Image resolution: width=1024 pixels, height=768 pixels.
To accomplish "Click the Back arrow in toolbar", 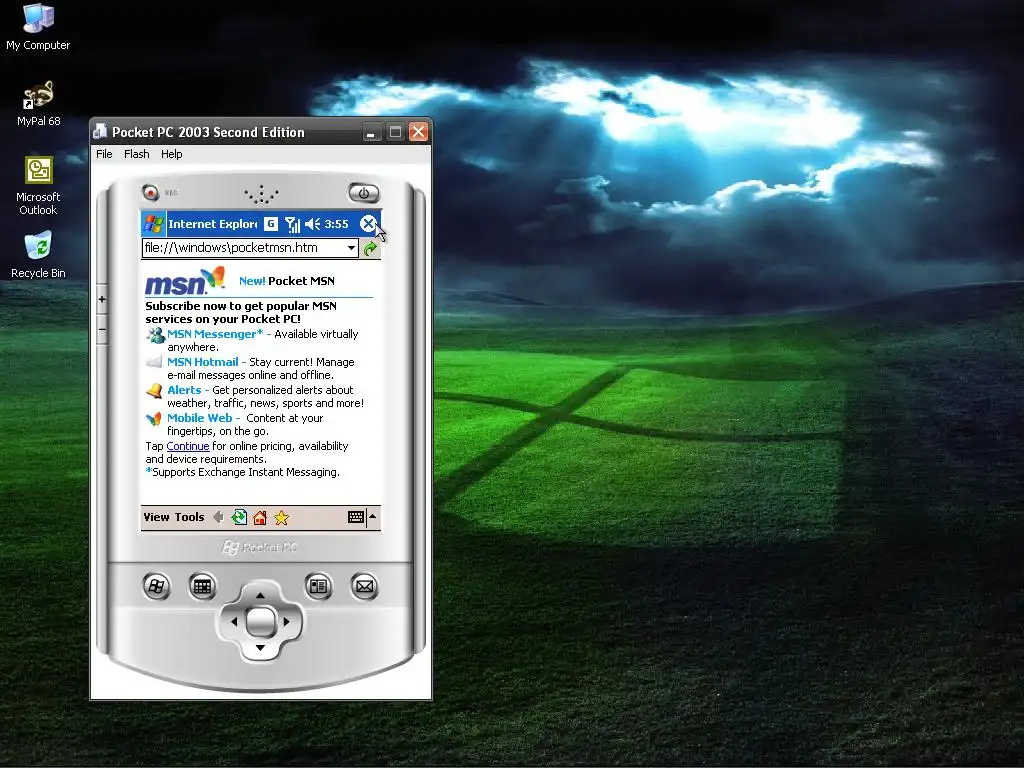I will pyautogui.click(x=218, y=517).
